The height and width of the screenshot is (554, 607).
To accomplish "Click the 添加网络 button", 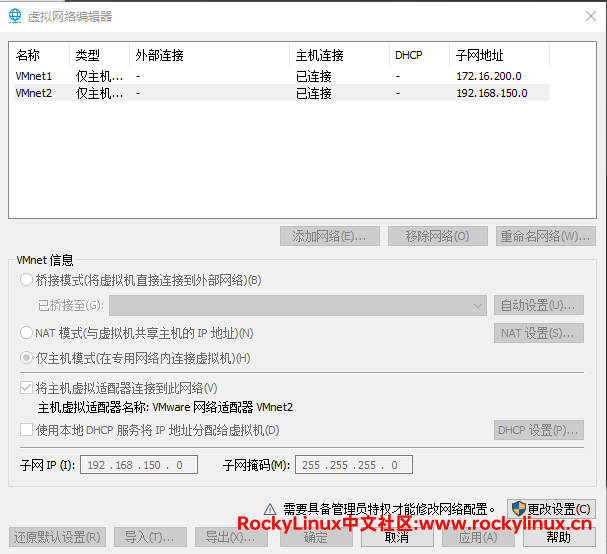I will pos(329,236).
